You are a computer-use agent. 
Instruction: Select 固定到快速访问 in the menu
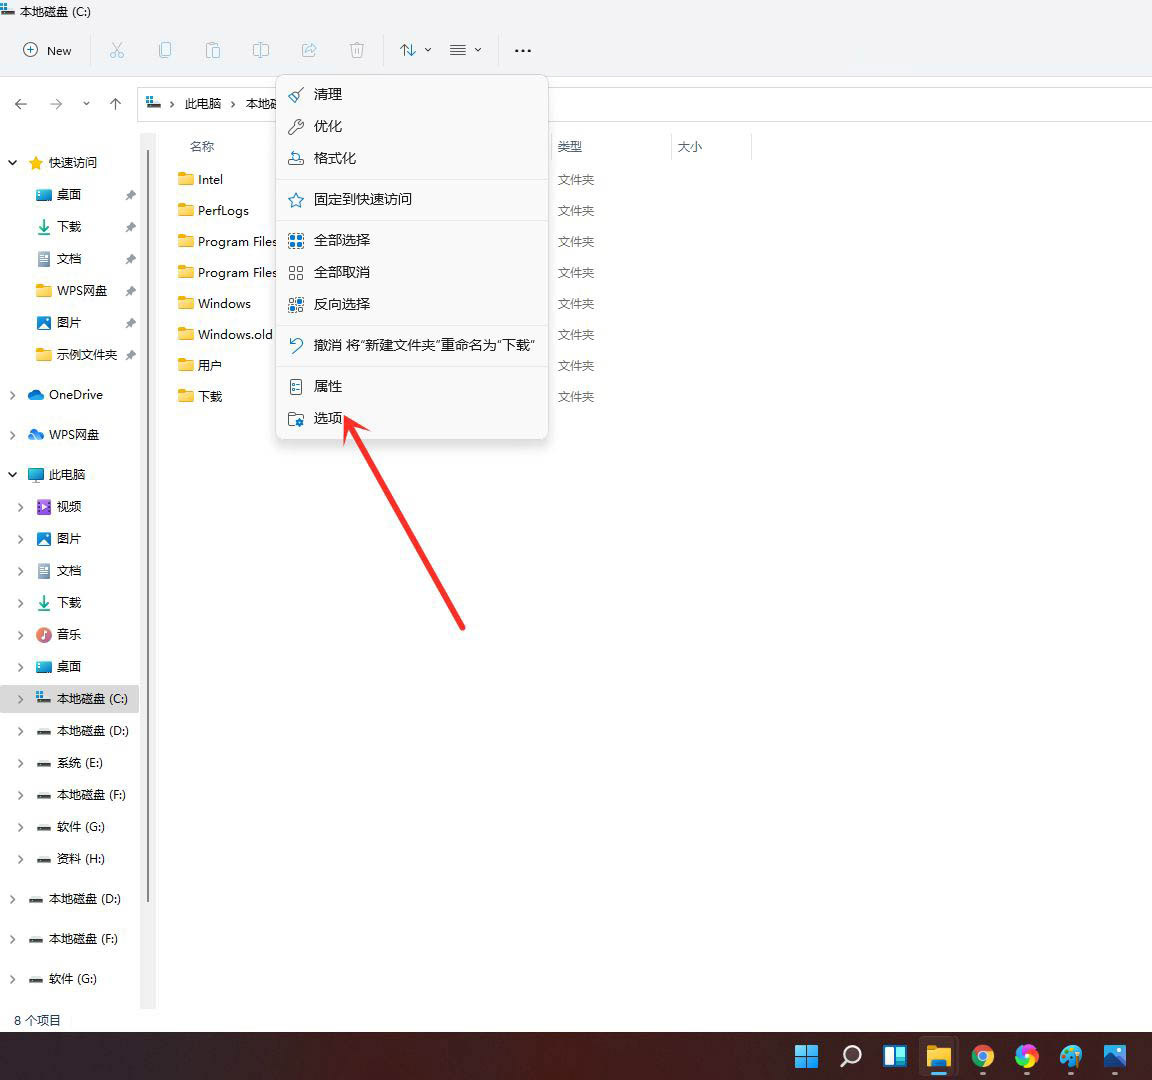(x=361, y=199)
